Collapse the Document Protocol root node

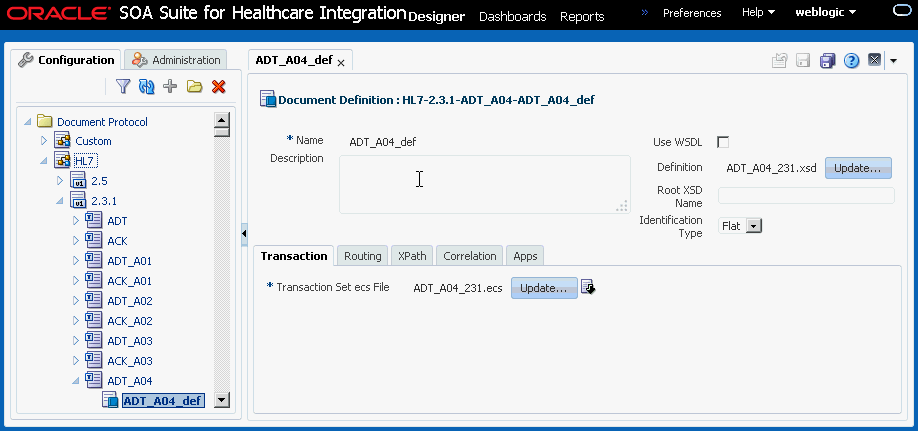coord(28,122)
